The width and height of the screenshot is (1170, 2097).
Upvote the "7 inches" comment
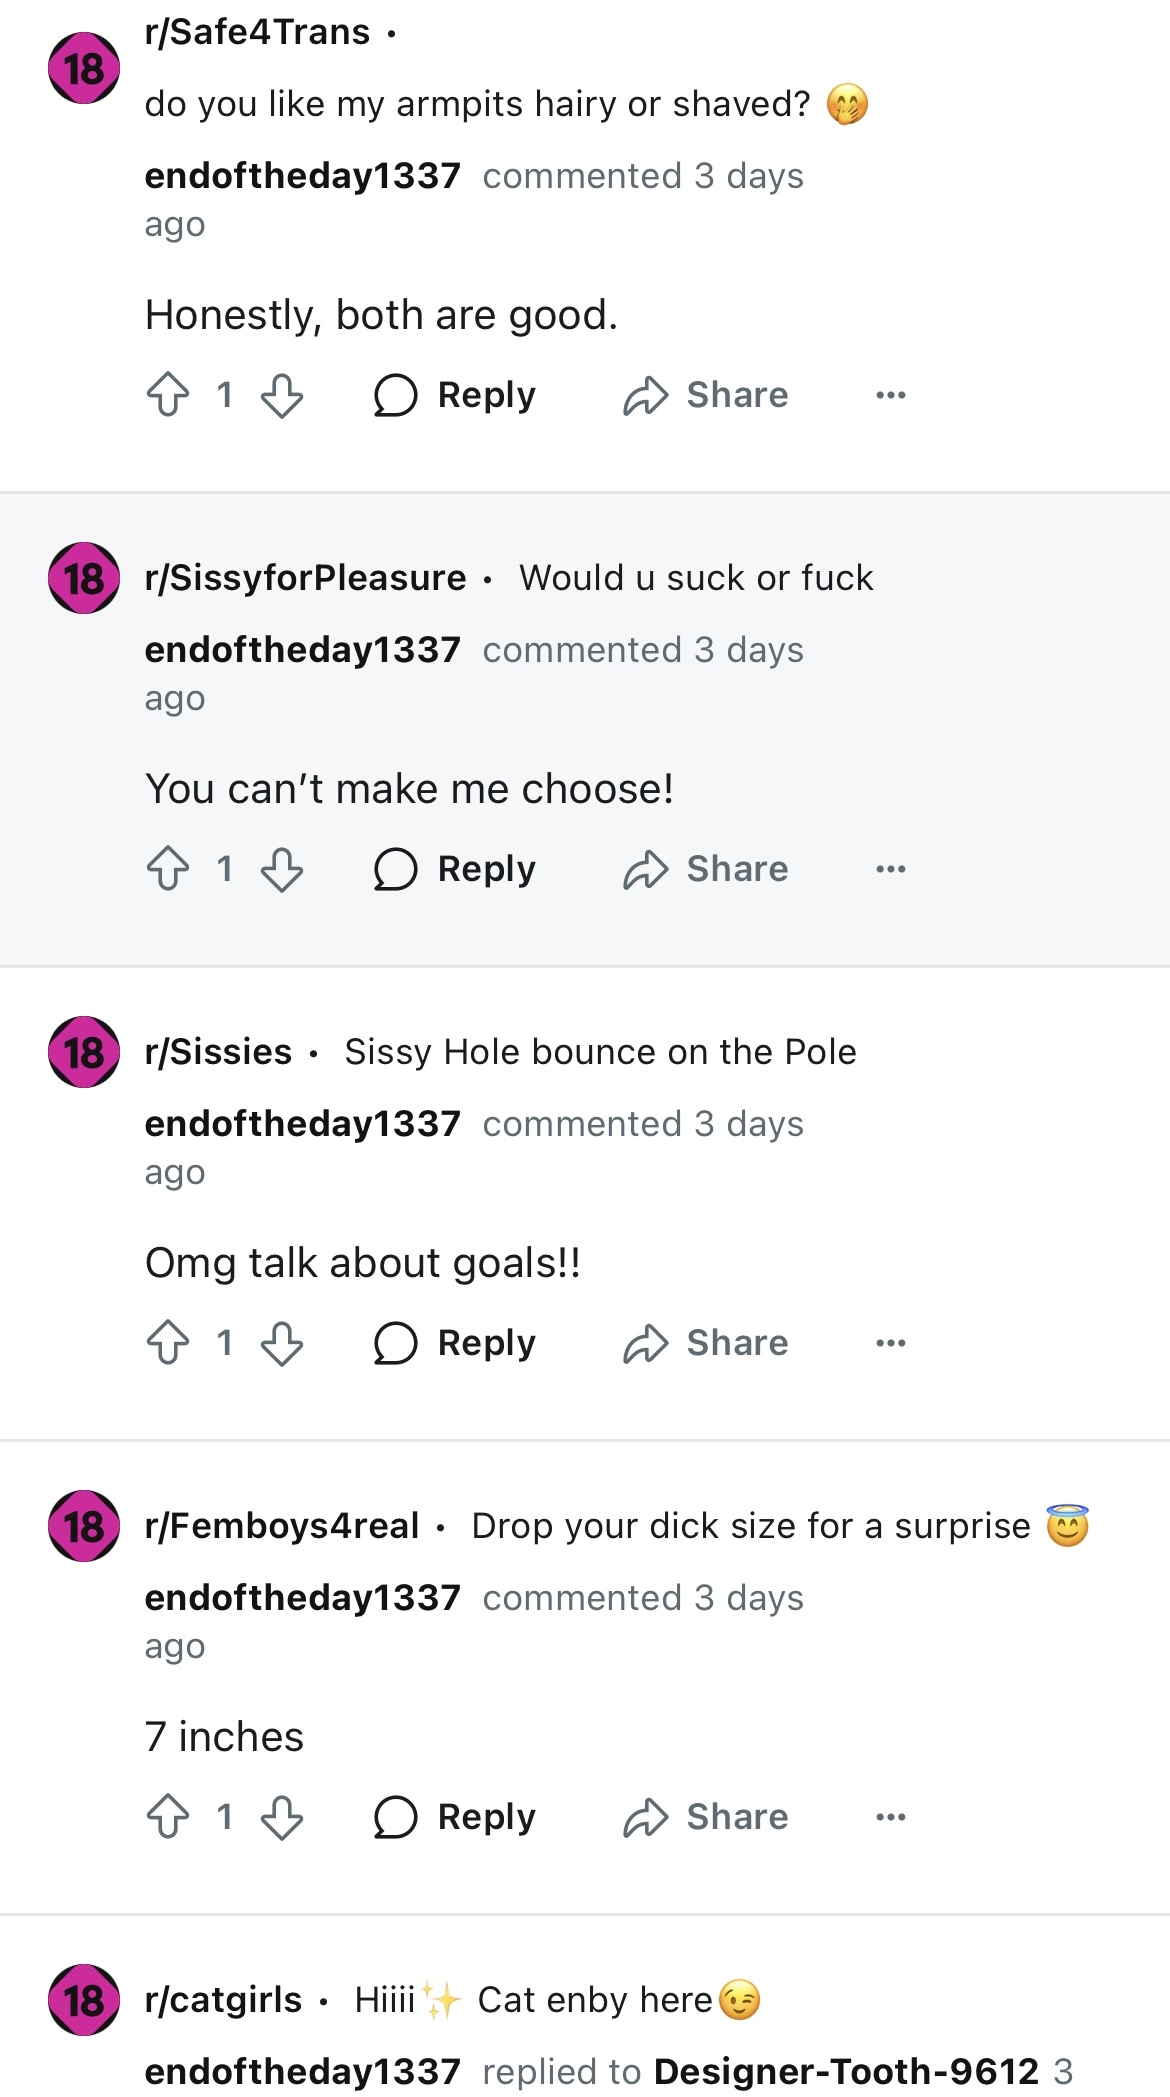pyautogui.click(x=168, y=1817)
